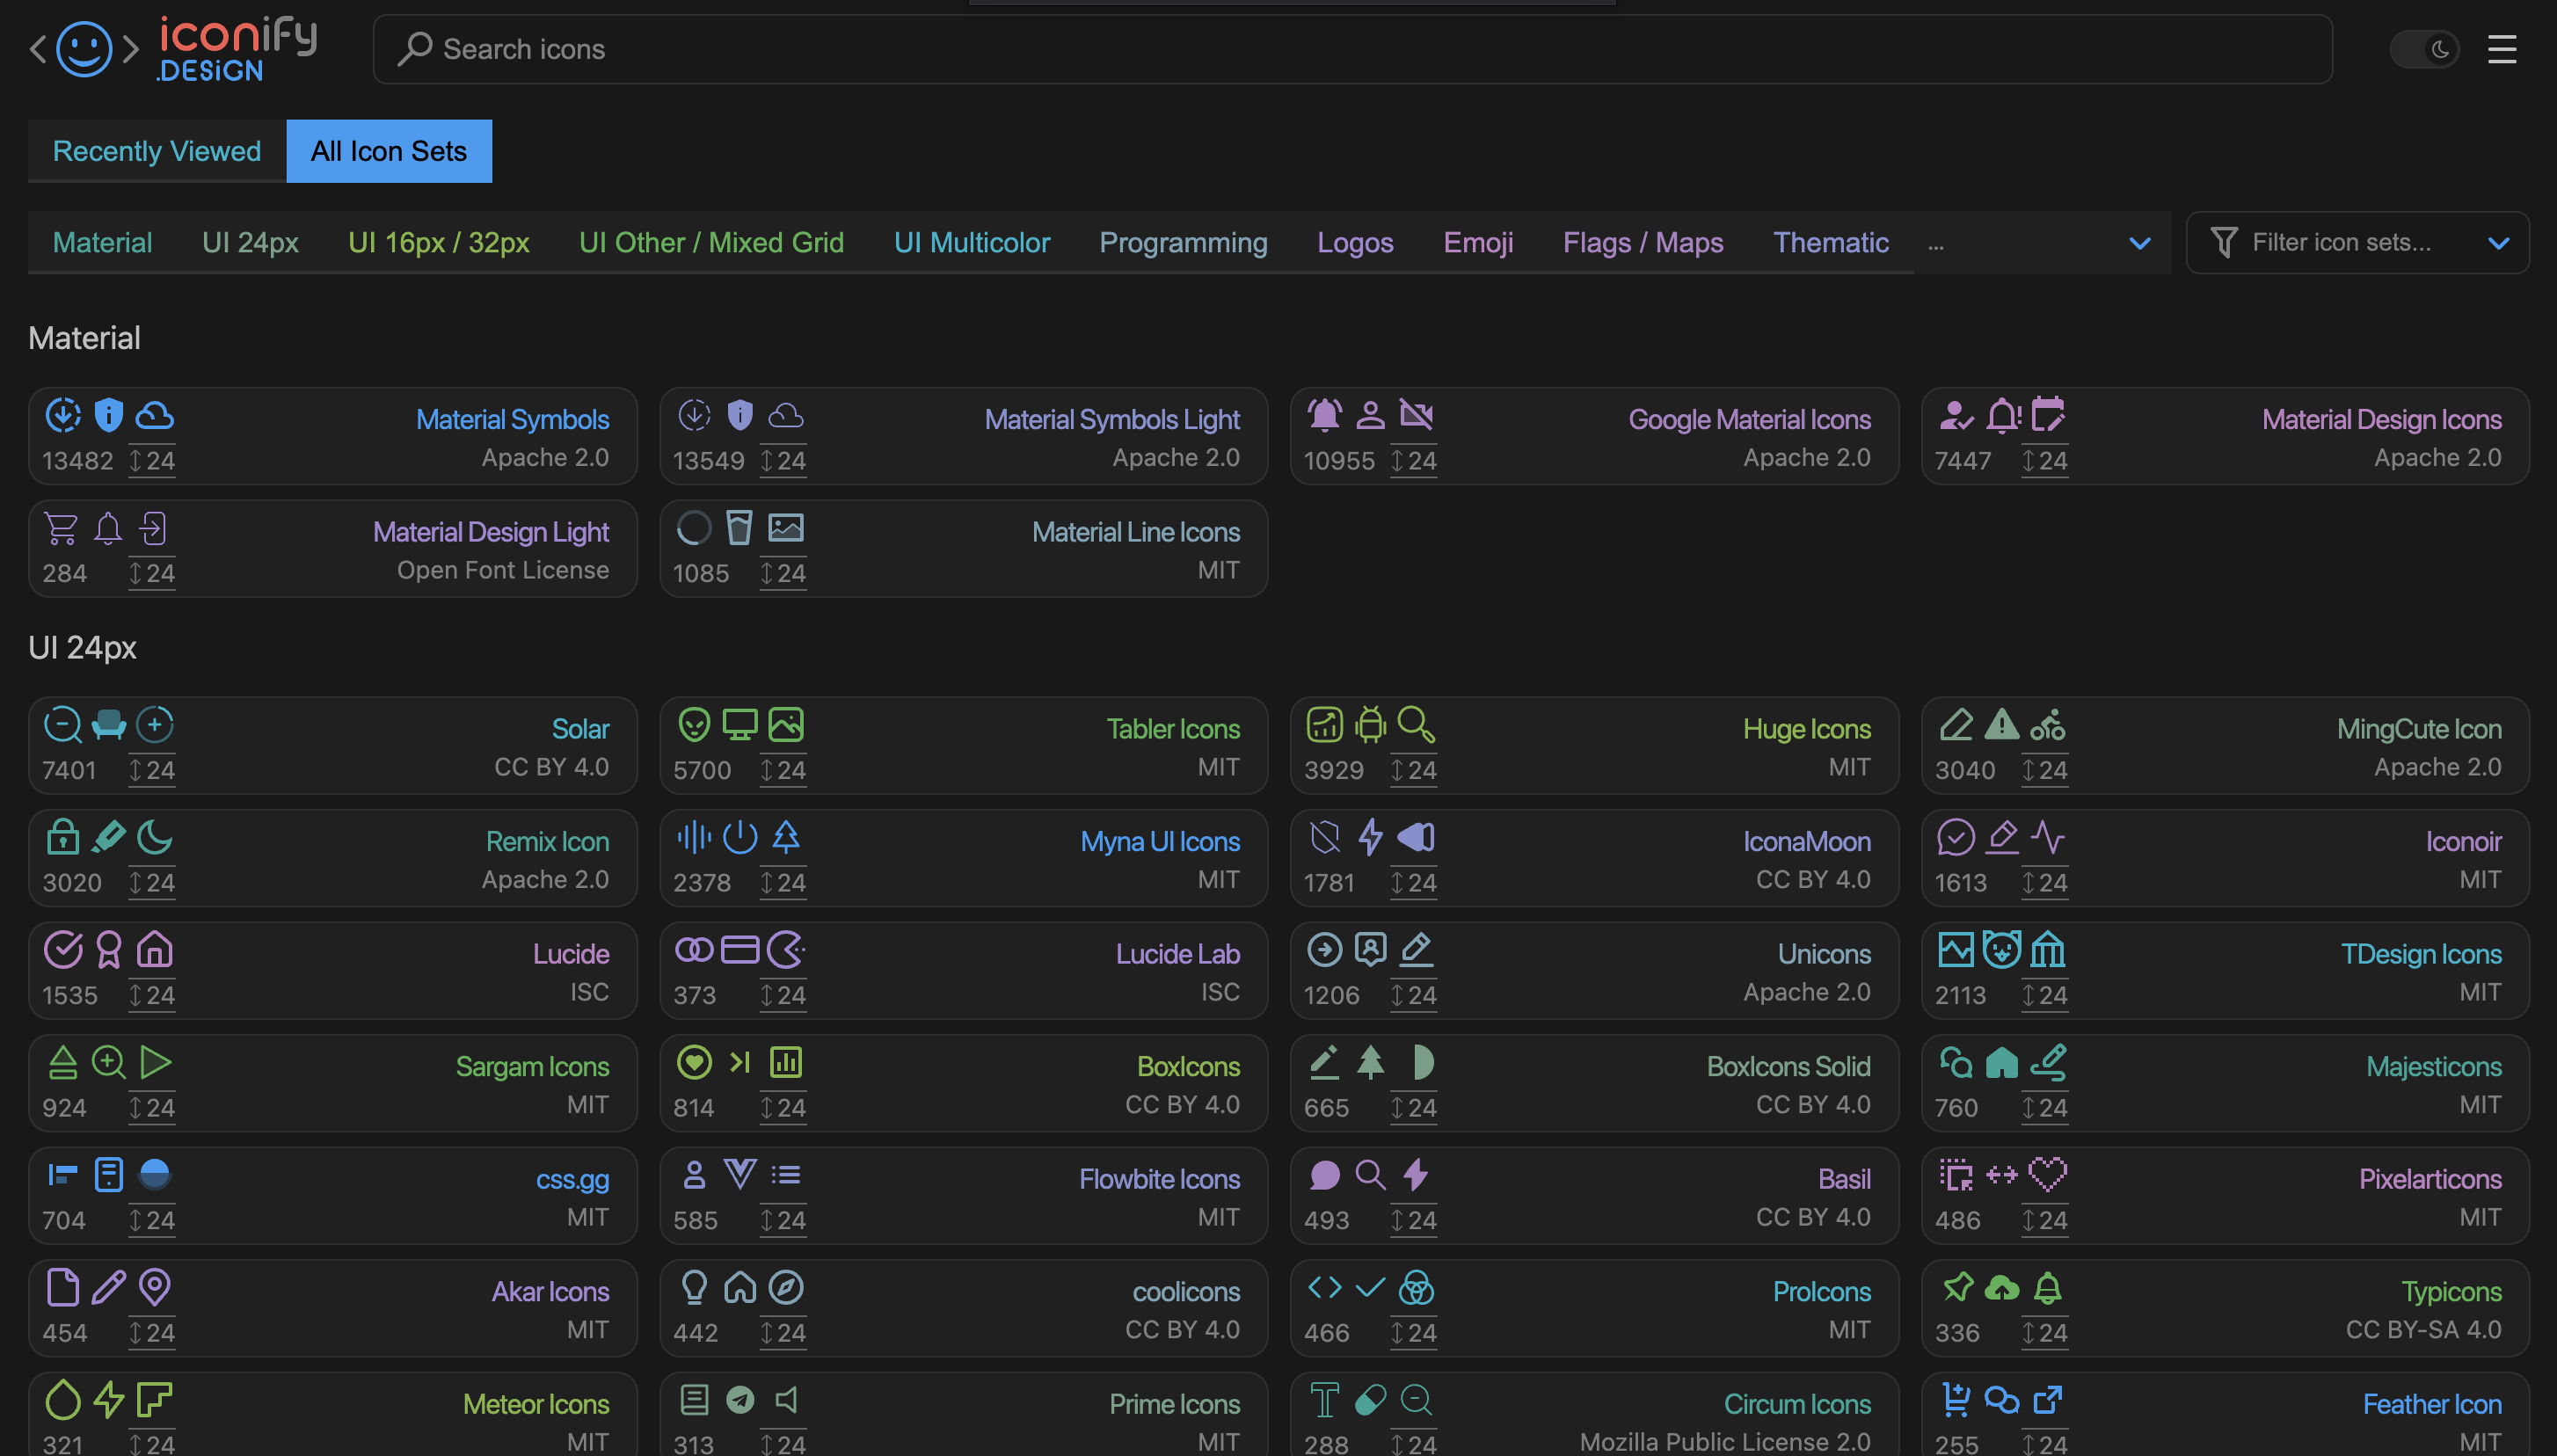Screen dimensions: 2557x1456
Task: Open the Unicons icon set
Action: (1594, 971)
